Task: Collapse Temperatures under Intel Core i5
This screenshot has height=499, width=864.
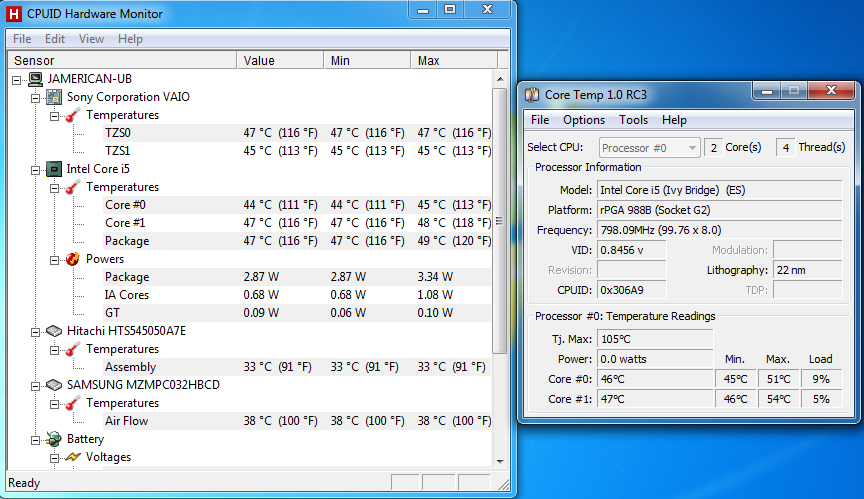Action: pyautogui.click(x=54, y=188)
